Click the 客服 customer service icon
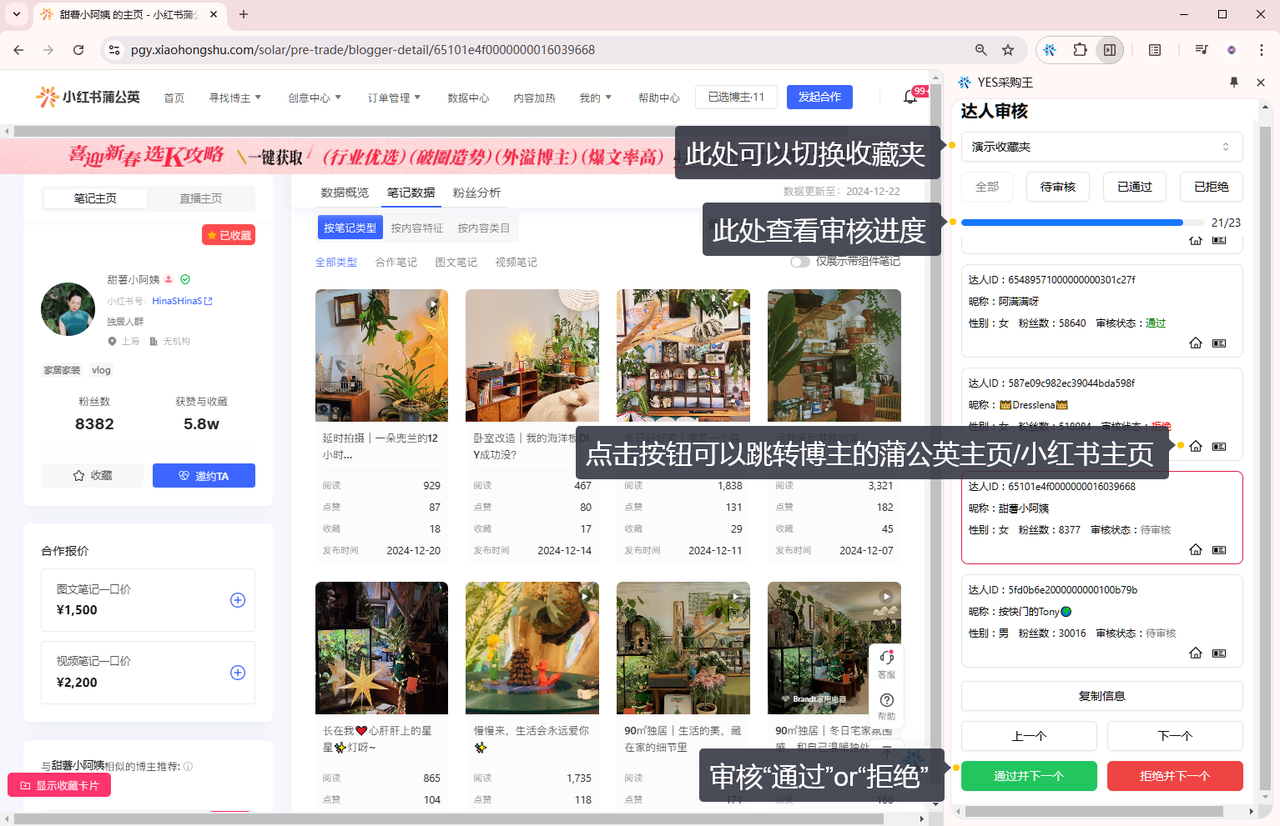The image size is (1280, 826). point(886,661)
